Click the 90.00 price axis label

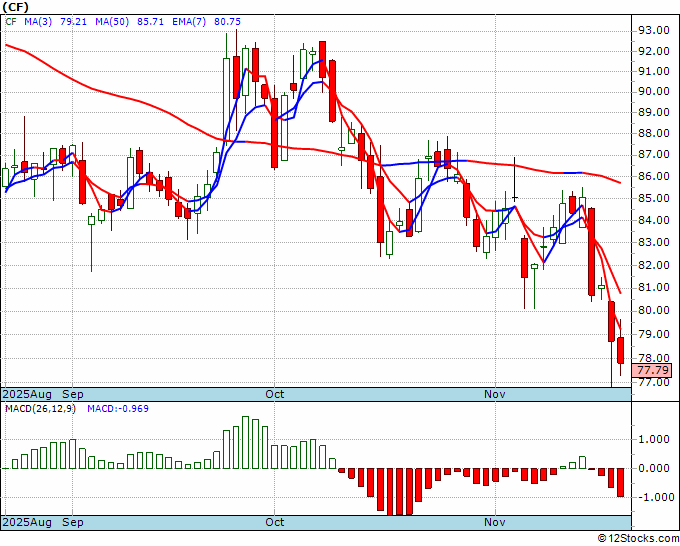coord(653,92)
